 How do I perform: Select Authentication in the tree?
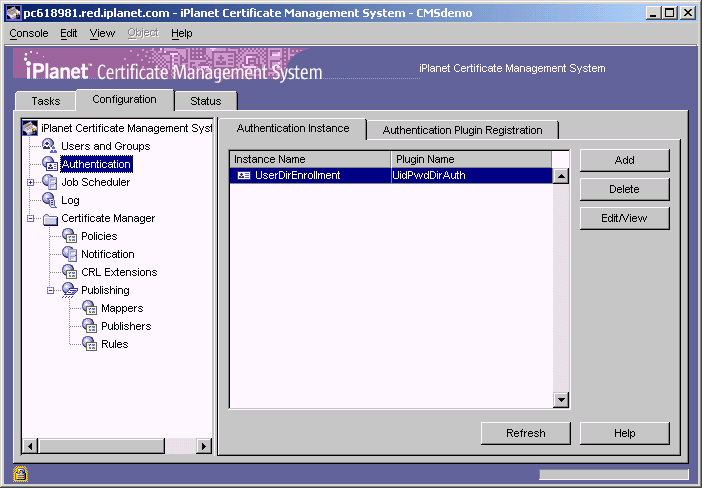pyautogui.click(x=96, y=164)
